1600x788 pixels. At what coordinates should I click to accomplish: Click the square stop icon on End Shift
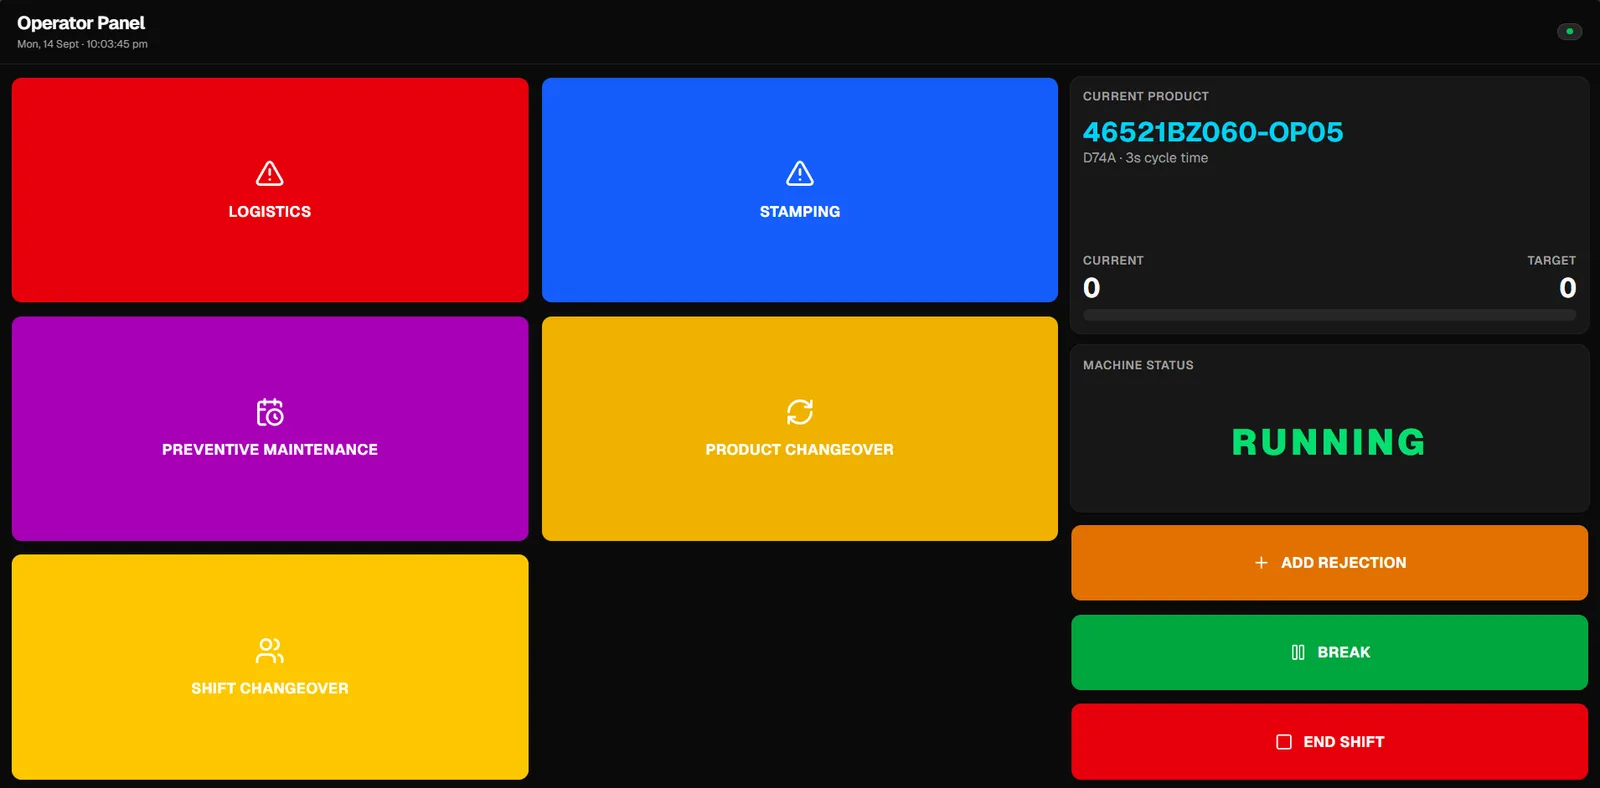[x=1284, y=742]
